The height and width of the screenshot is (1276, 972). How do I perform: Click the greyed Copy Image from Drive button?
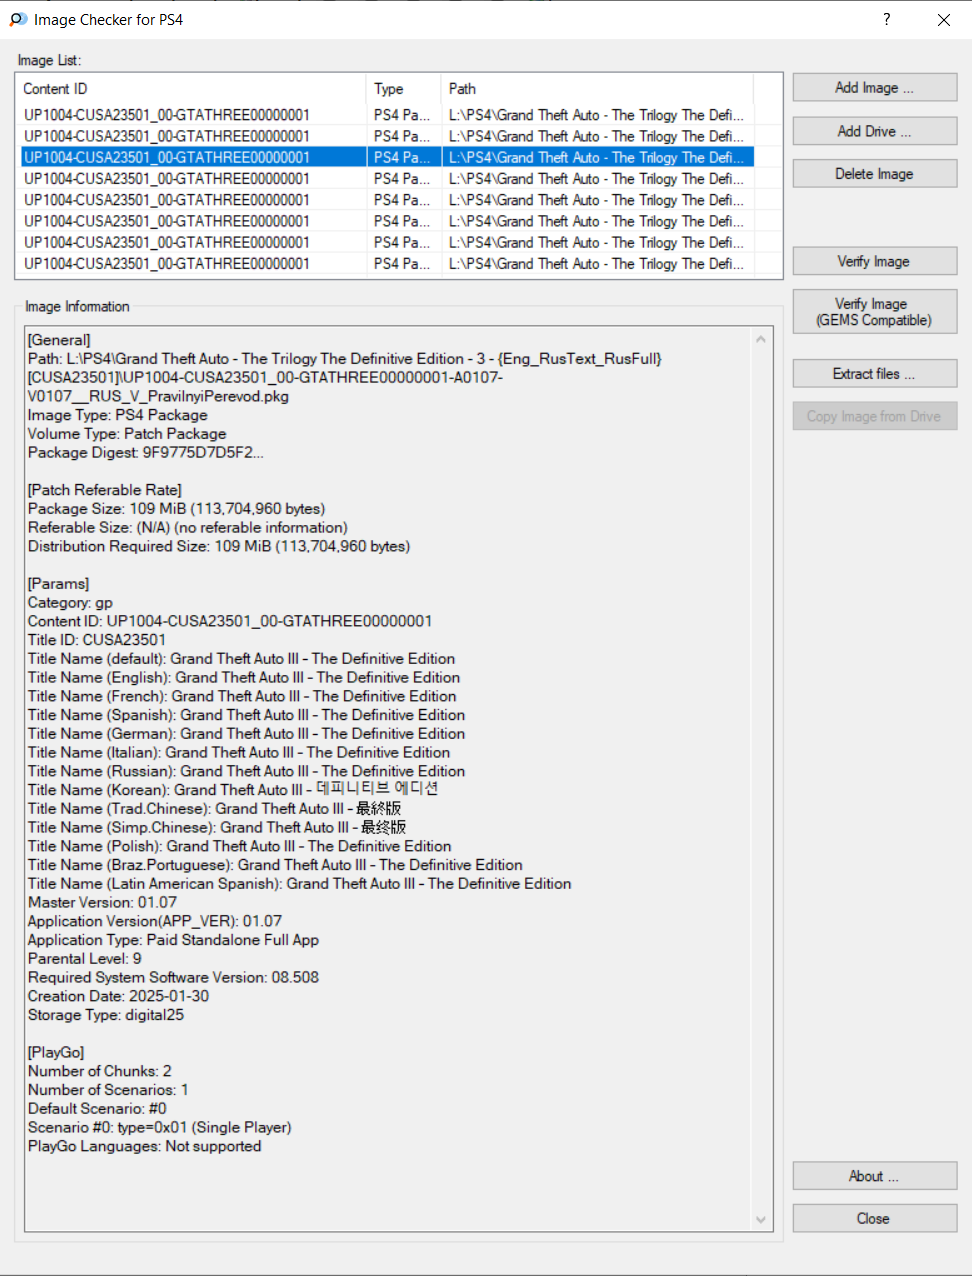[875, 416]
